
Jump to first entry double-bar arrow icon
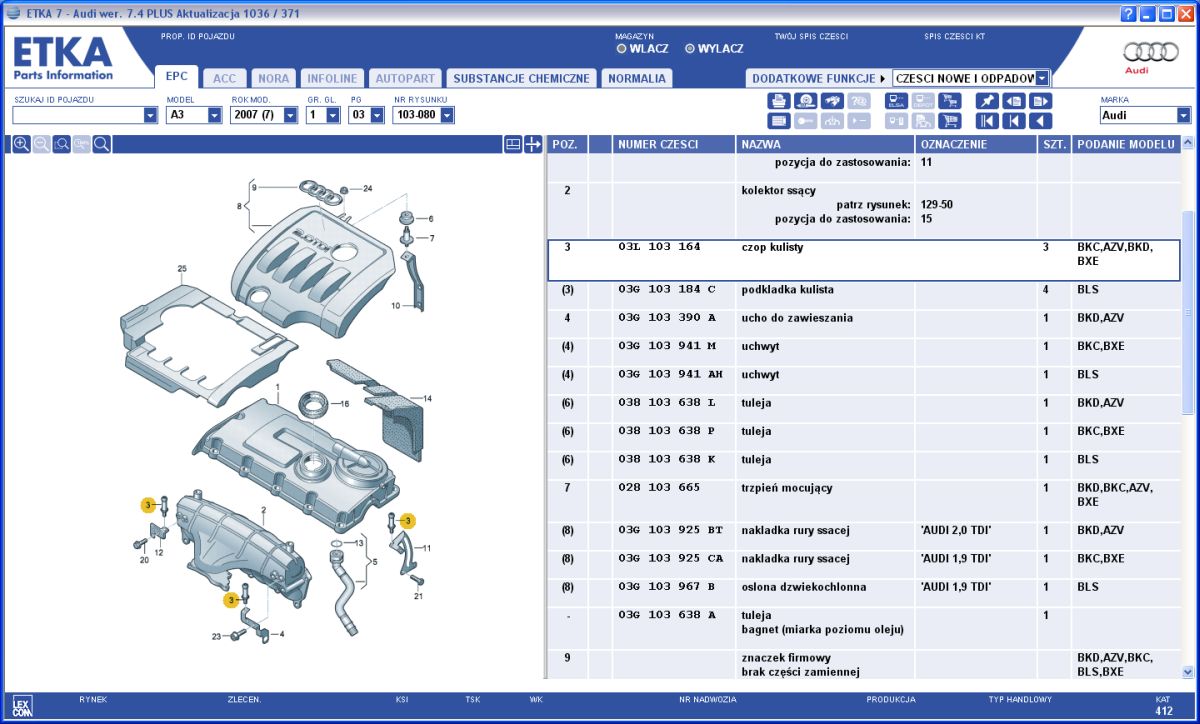tap(987, 121)
